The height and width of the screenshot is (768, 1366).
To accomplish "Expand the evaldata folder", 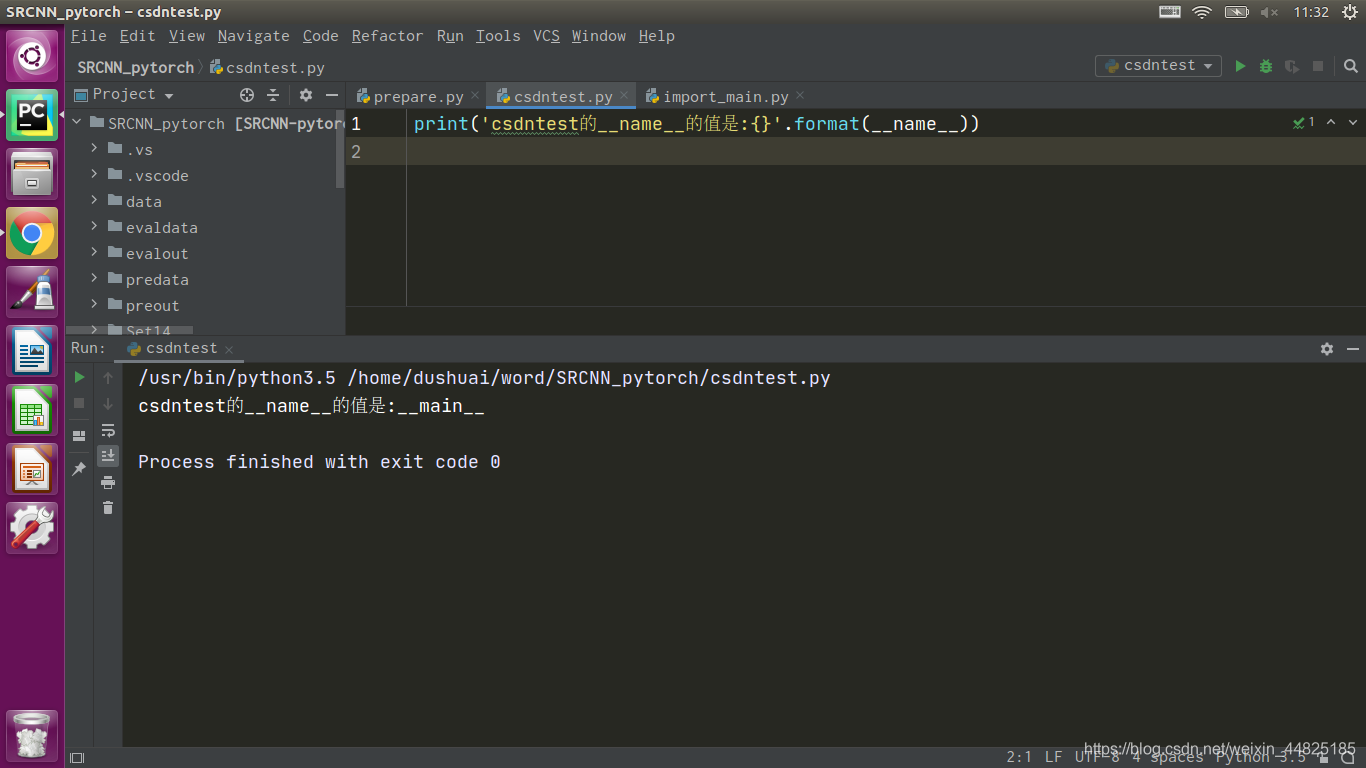I will (x=94, y=226).
